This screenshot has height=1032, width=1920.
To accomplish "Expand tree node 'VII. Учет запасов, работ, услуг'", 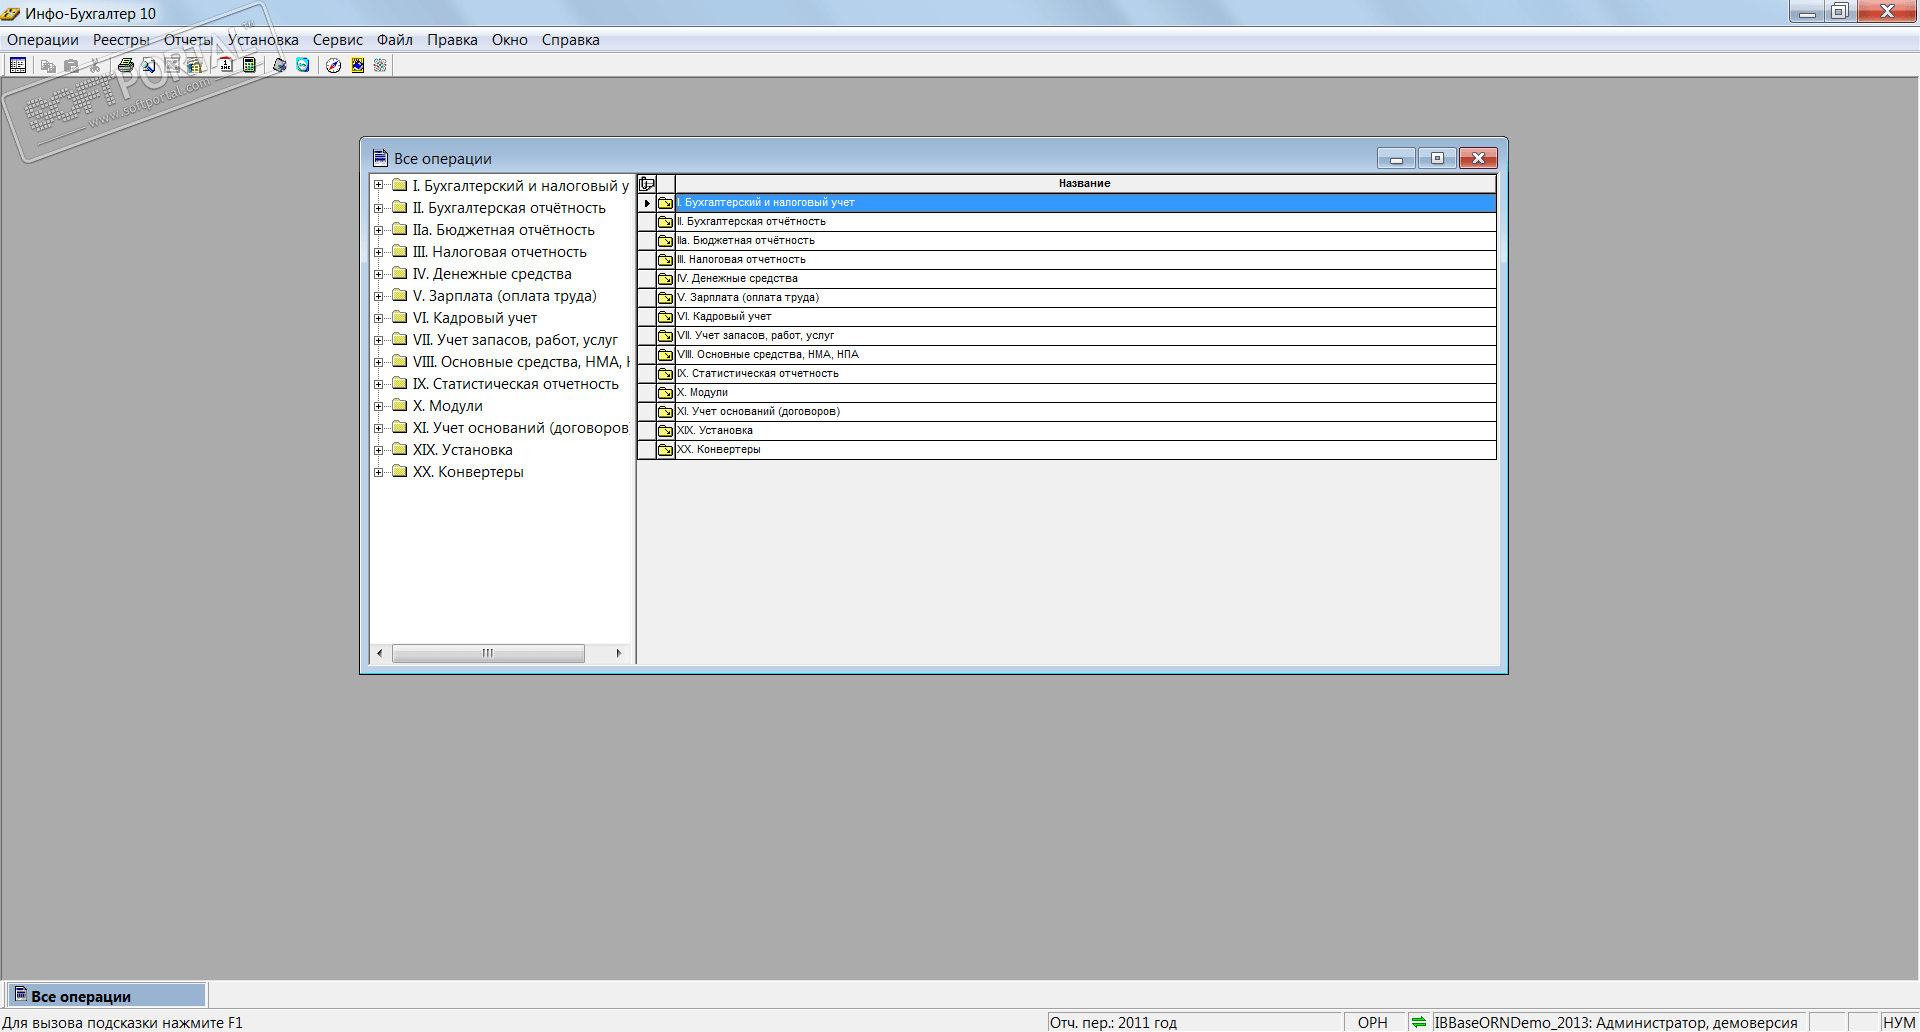I will (379, 340).
